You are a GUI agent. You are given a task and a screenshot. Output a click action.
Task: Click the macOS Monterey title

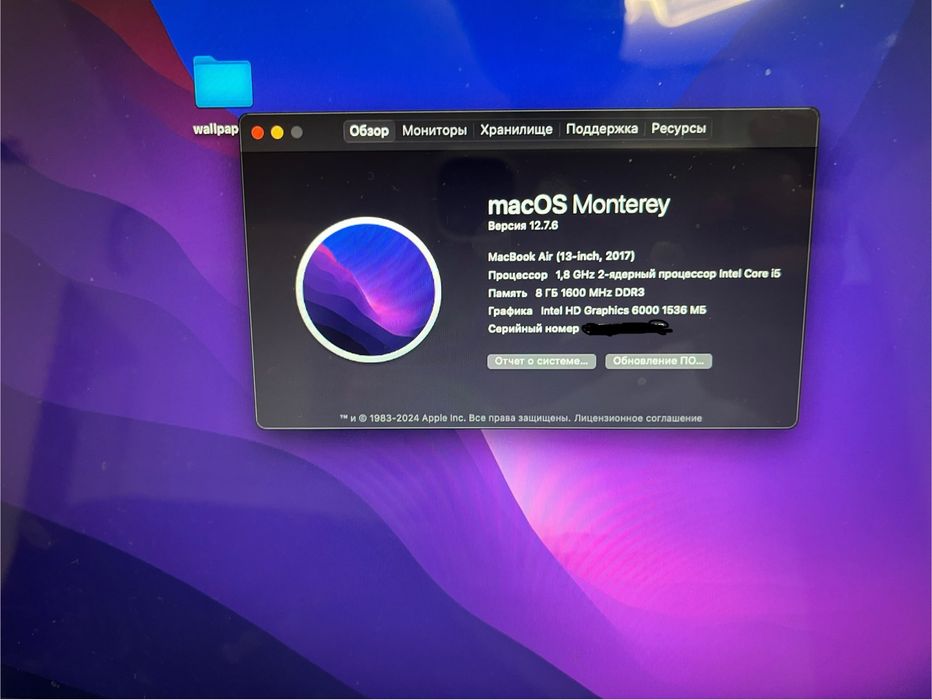(578, 204)
